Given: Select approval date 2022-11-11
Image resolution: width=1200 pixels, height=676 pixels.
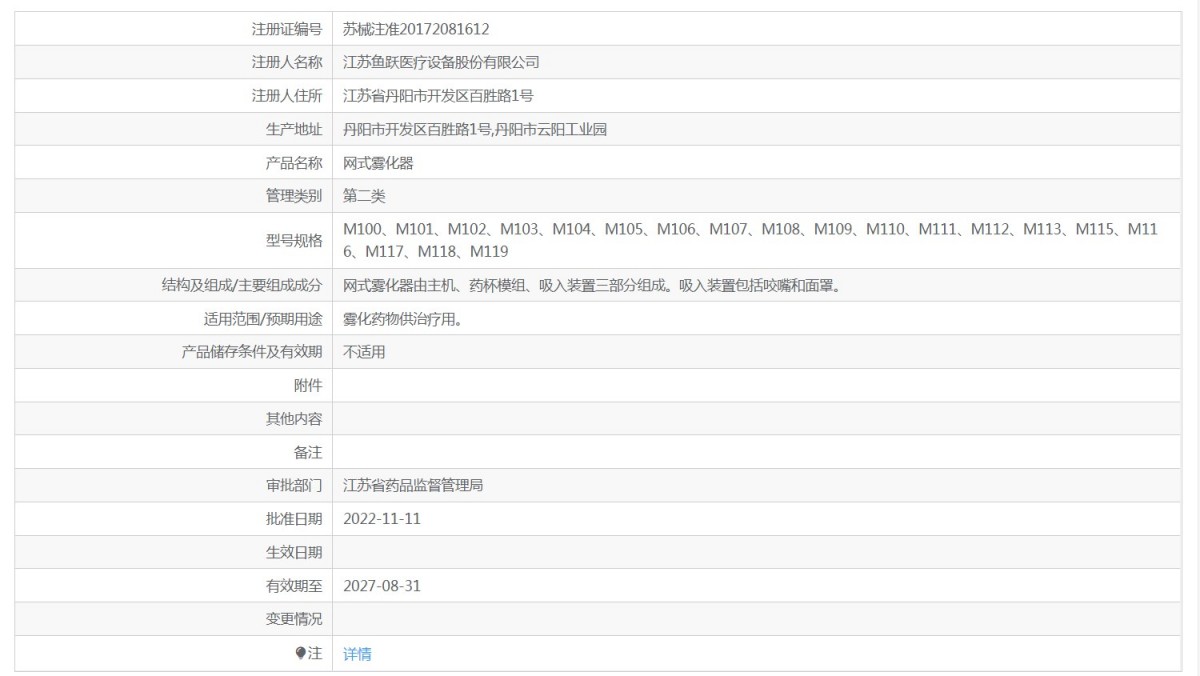Looking at the screenshot, I should (382, 519).
